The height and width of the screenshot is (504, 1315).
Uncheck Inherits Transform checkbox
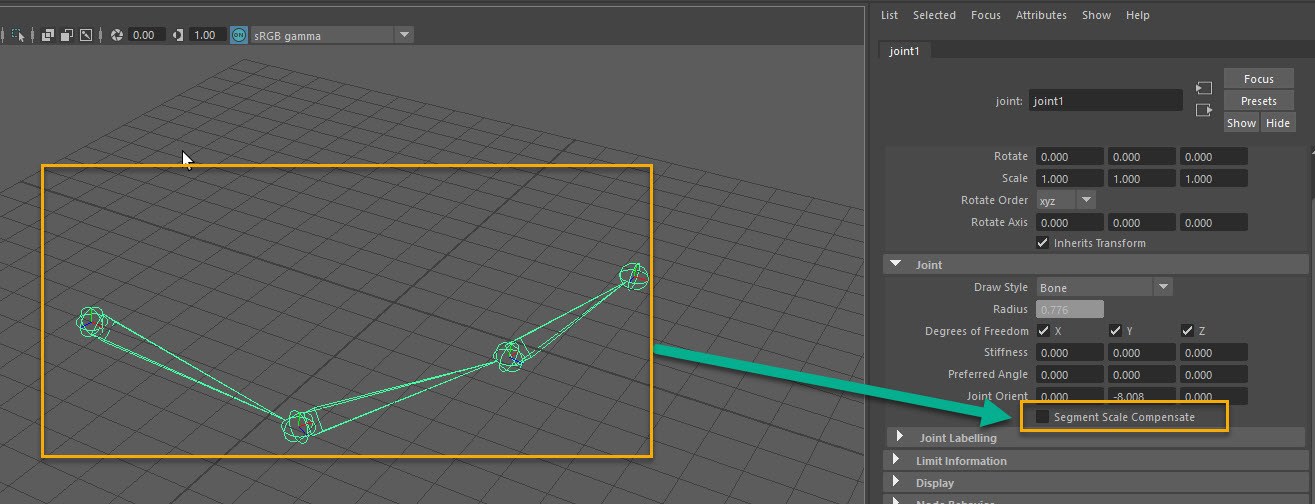pos(1044,243)
